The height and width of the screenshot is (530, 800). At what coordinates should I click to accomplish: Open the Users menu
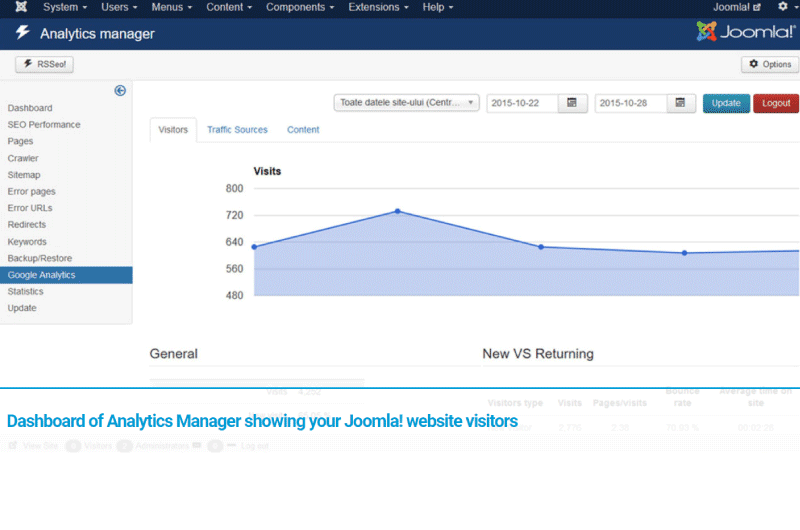coord(119,7)
